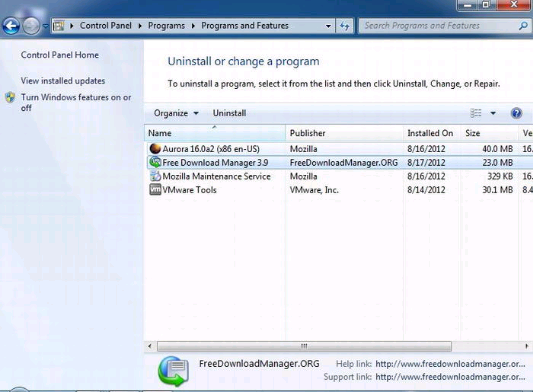Sort by the Publisher column header
Image resolution: width=534 pixels, height=392 pixels.
click(x=344, y=133)
